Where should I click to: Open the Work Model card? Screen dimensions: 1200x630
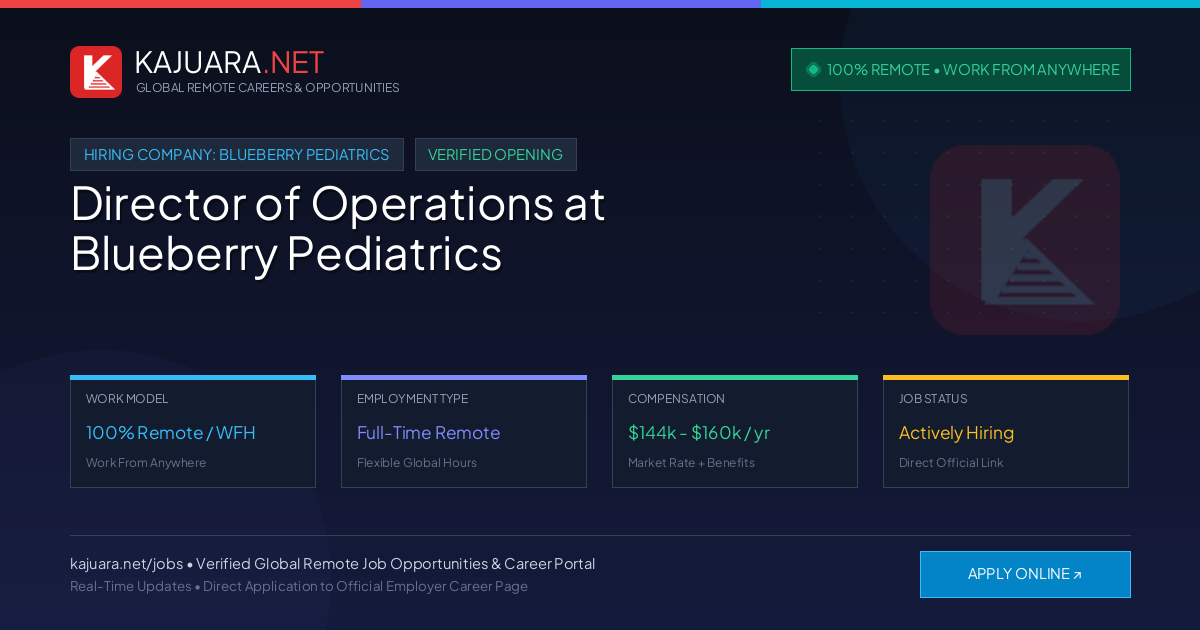[193, 432]
